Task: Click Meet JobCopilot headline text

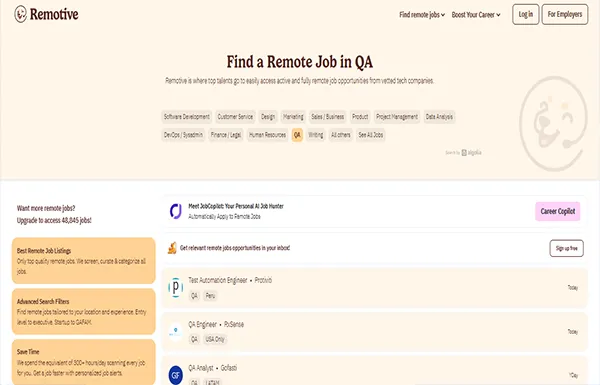Action: point(236,206)
